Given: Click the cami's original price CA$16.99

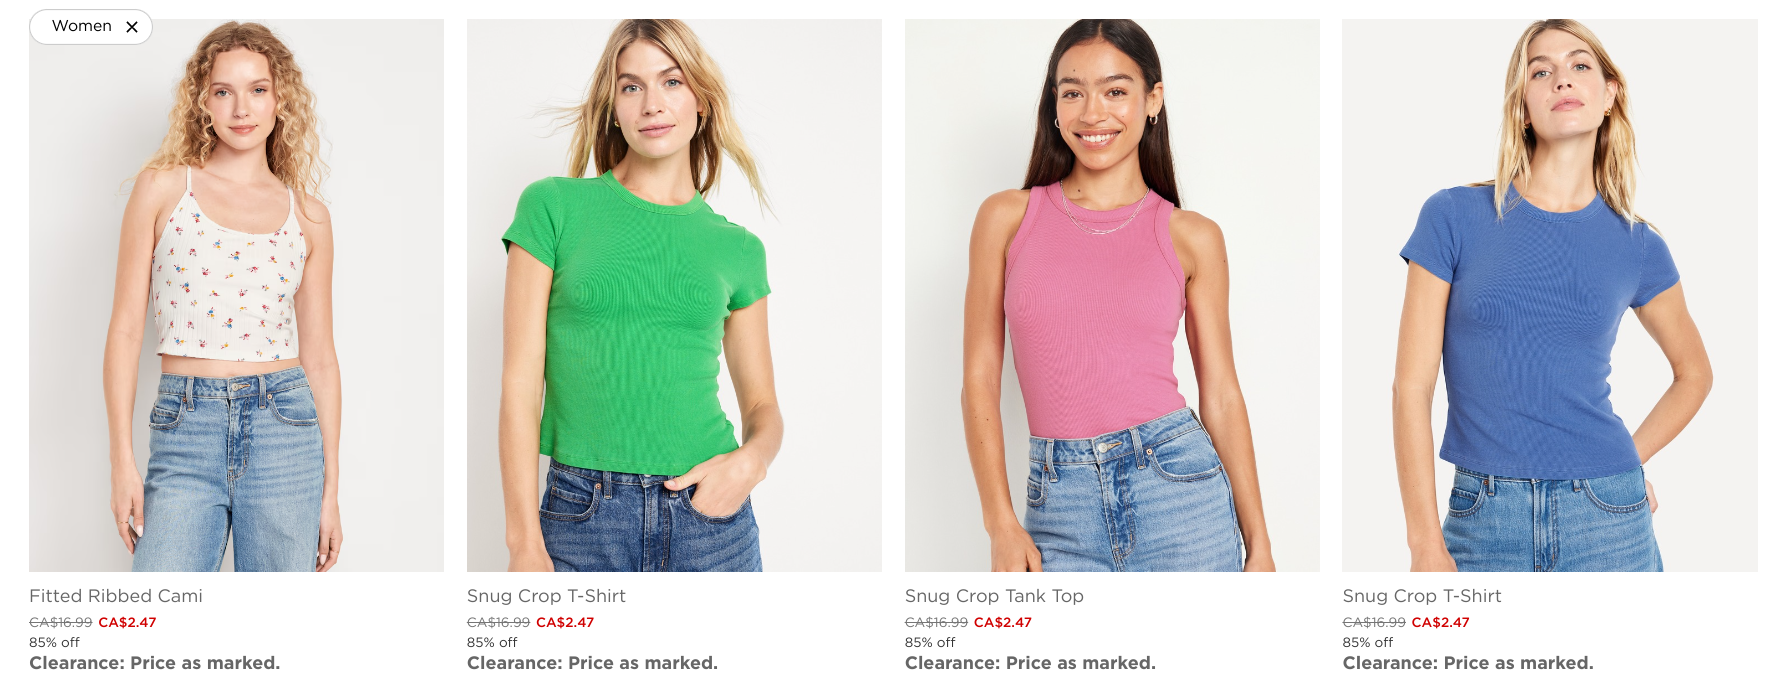Looking at the screenshot, I should click(61, 622).
